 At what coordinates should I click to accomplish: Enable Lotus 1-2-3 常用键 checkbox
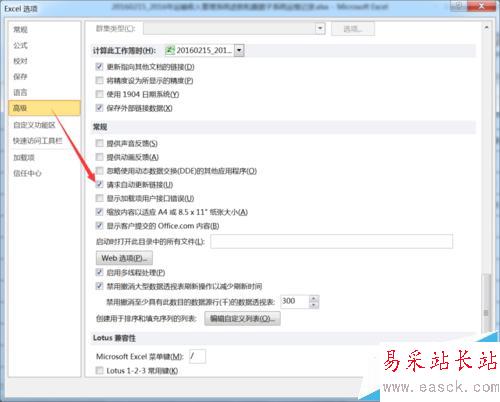pos(99,371)
